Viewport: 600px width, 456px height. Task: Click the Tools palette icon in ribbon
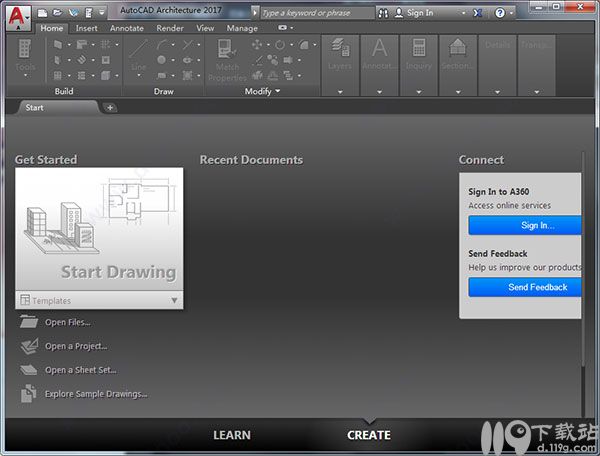(x=25, y=49)
